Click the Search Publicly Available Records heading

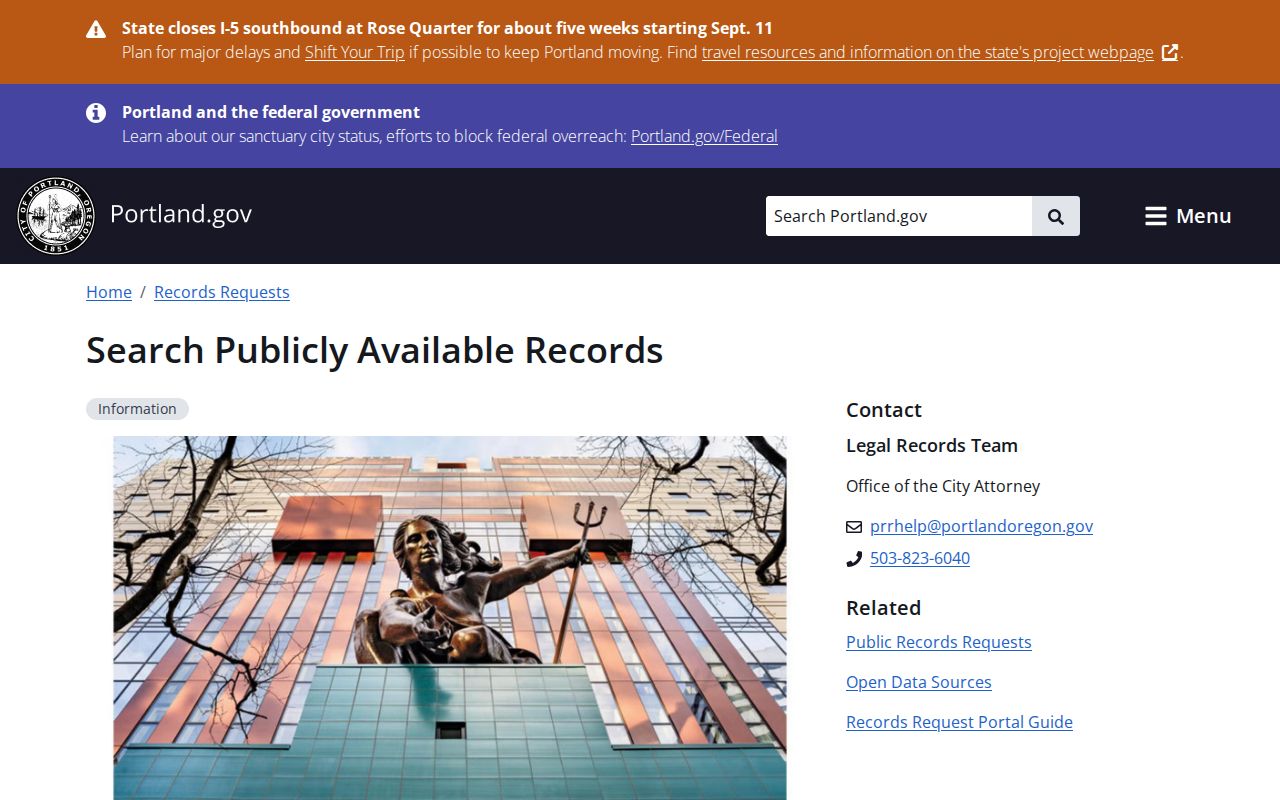pyautogui.click(x=375, y=351)
